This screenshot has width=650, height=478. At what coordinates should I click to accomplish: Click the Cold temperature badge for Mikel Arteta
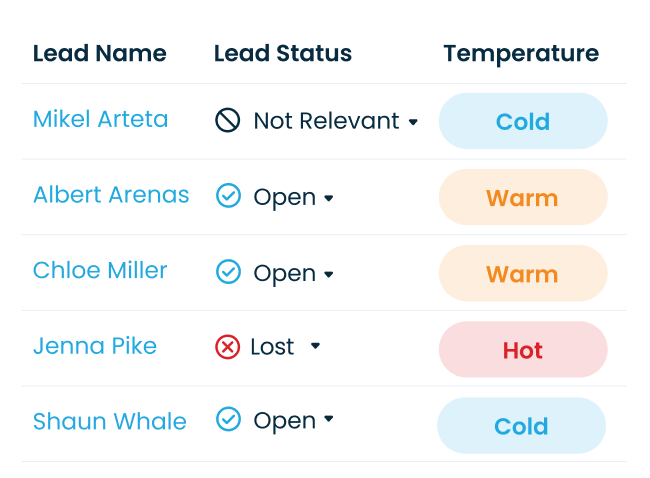tap(523, 122)
